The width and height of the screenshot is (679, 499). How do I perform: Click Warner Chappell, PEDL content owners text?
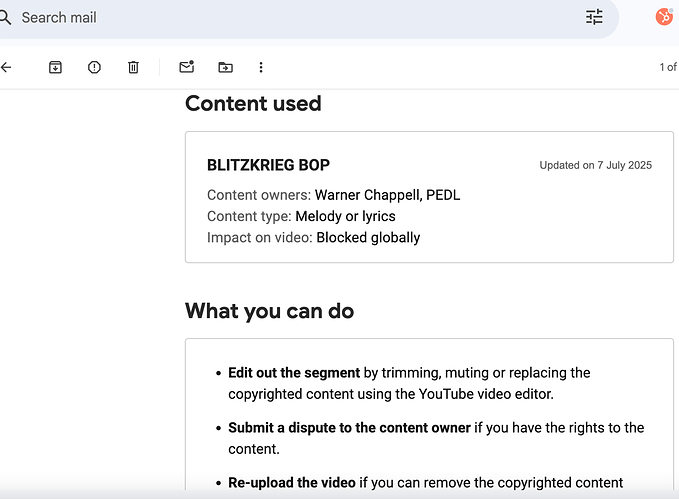point(388,195)
